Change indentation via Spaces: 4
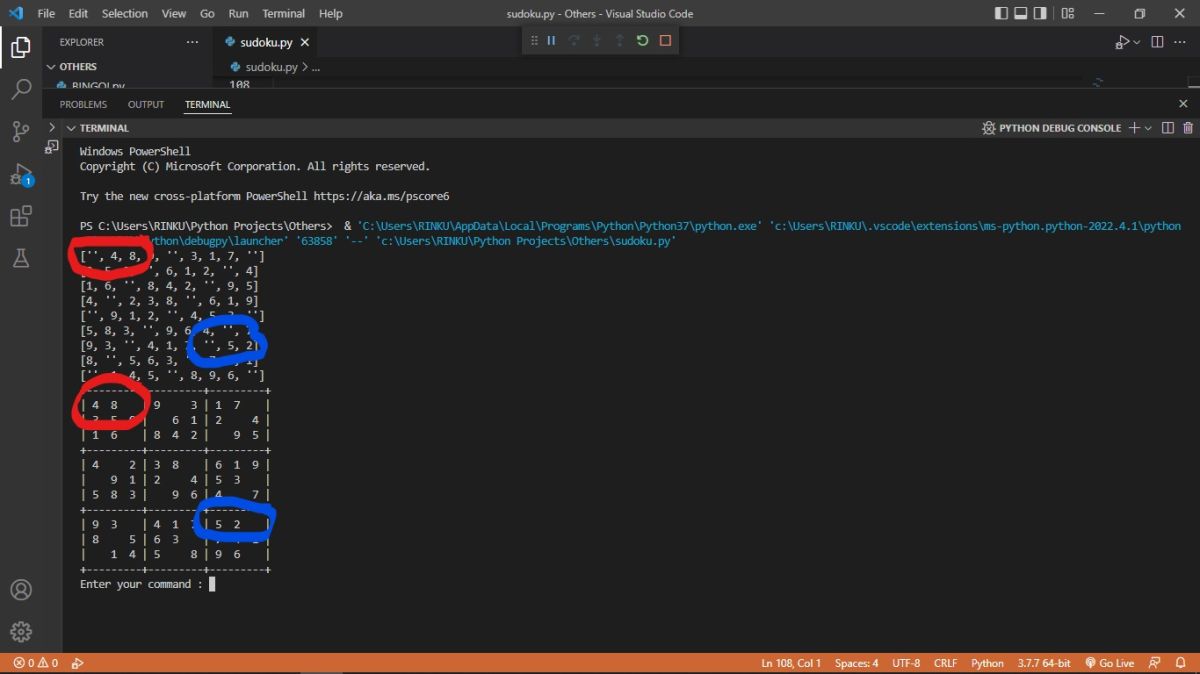 click(857, 663)
